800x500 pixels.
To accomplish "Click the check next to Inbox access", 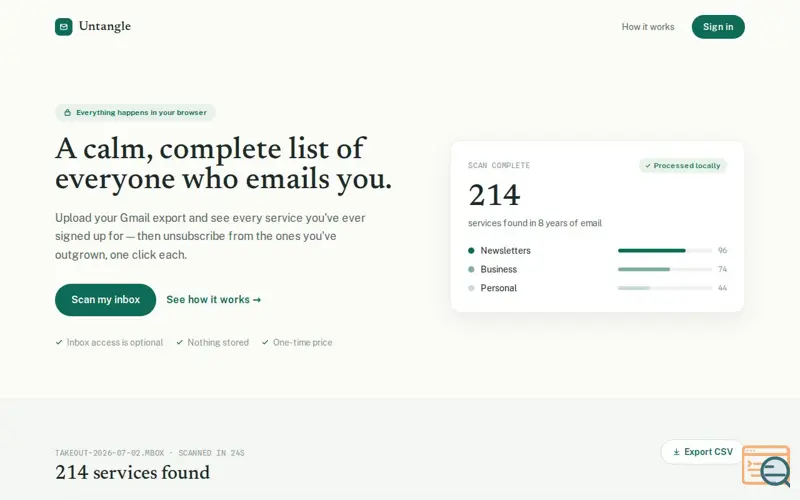I will point(59,342).
